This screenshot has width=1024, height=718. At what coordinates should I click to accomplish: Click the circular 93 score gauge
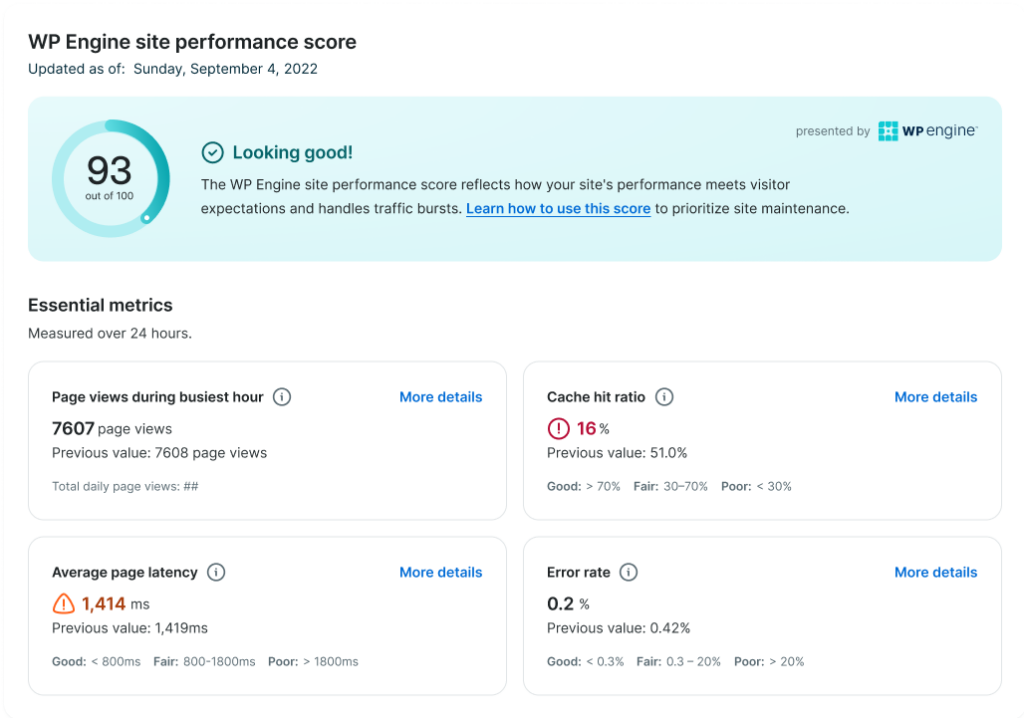[x=109, y=178]
